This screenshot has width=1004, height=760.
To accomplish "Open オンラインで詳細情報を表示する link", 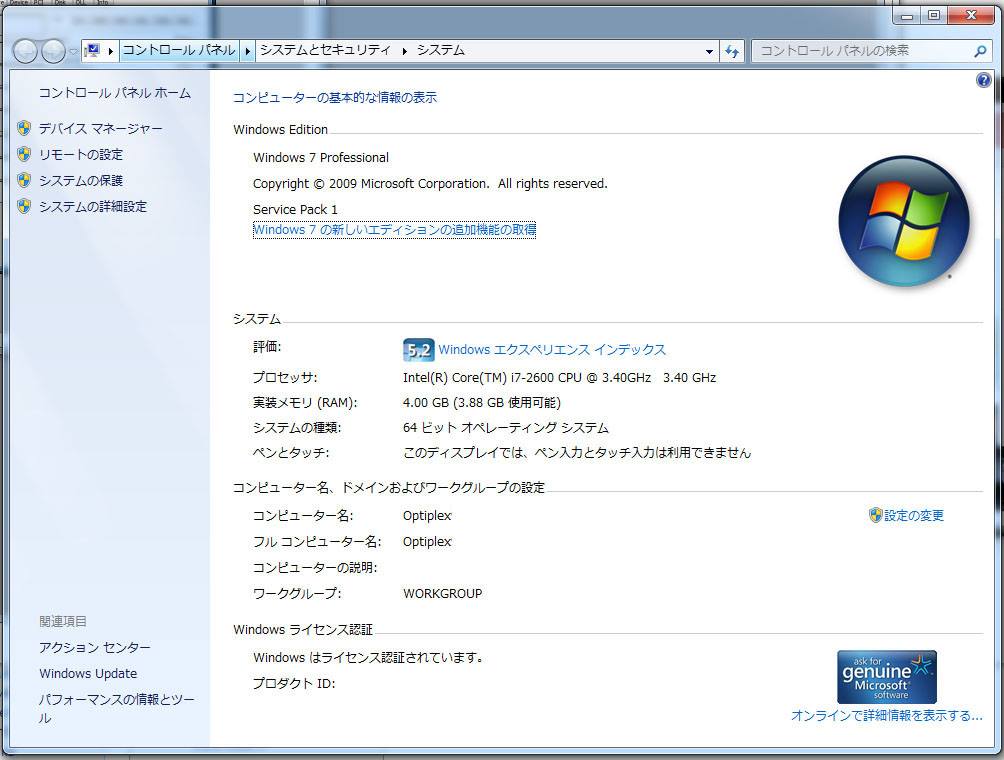I will coord(887,715).
